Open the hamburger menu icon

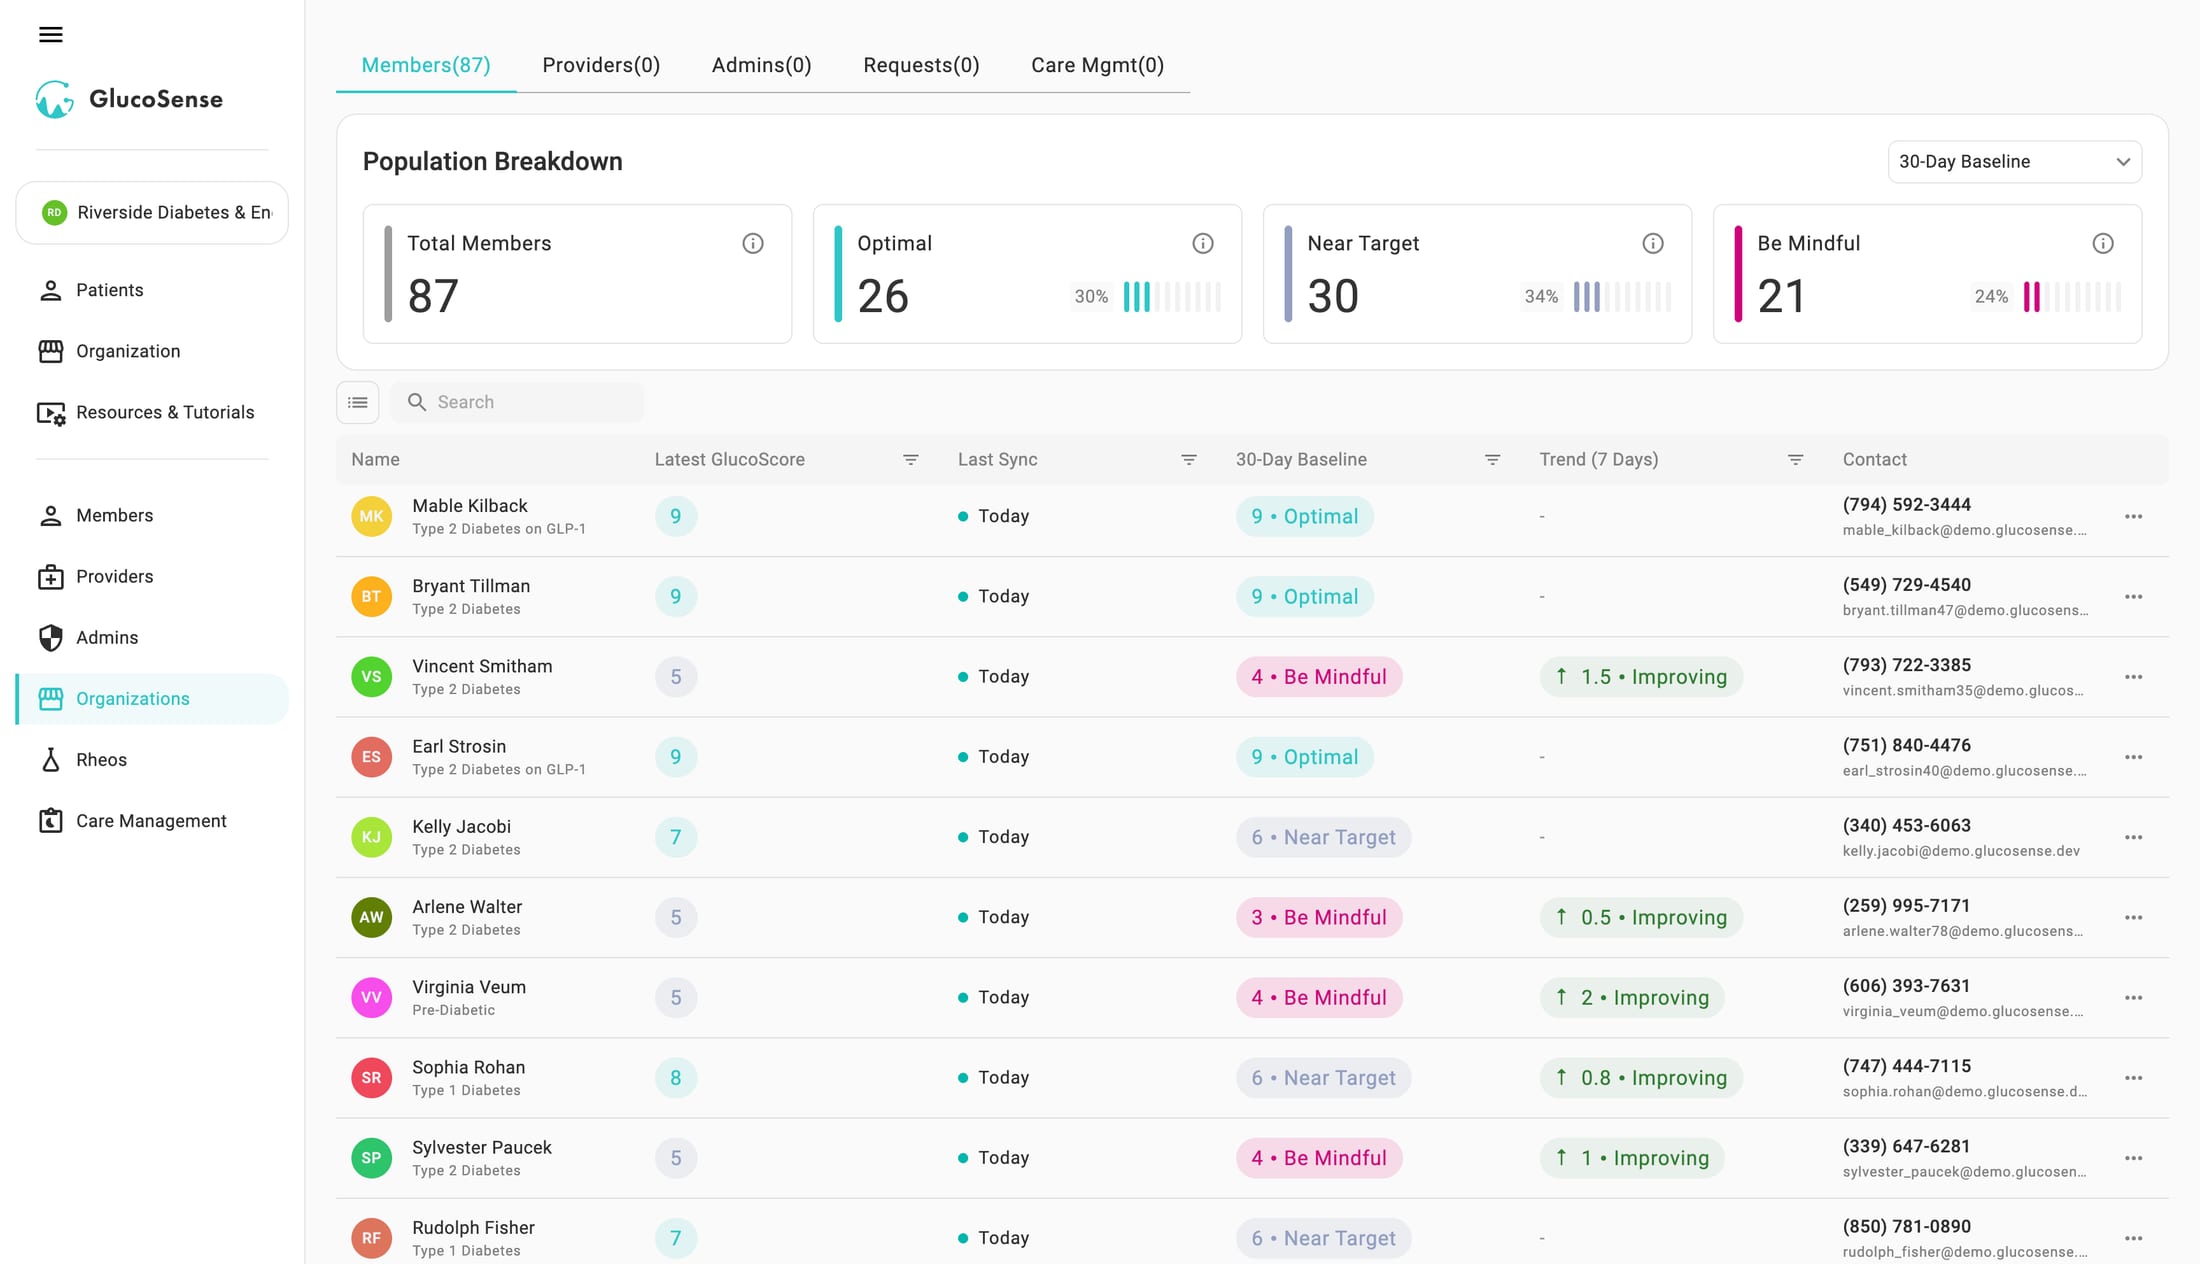(51, 35)
